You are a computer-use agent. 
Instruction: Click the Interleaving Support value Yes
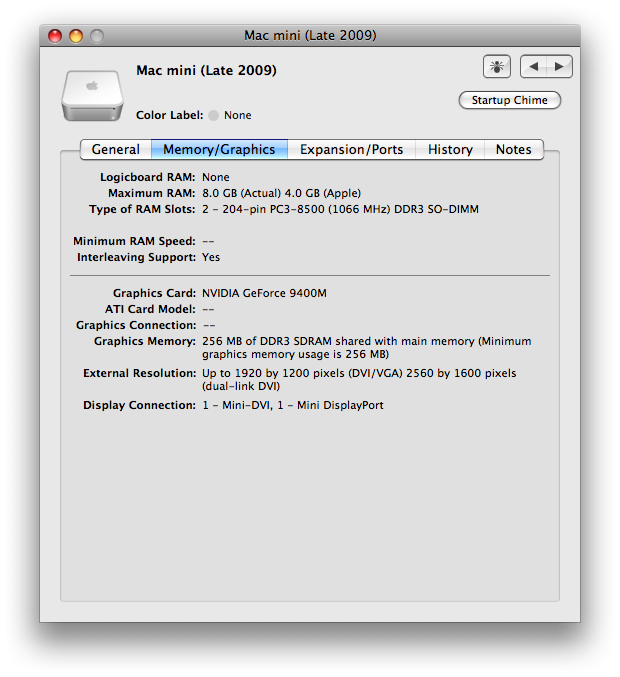click(211, 257)
